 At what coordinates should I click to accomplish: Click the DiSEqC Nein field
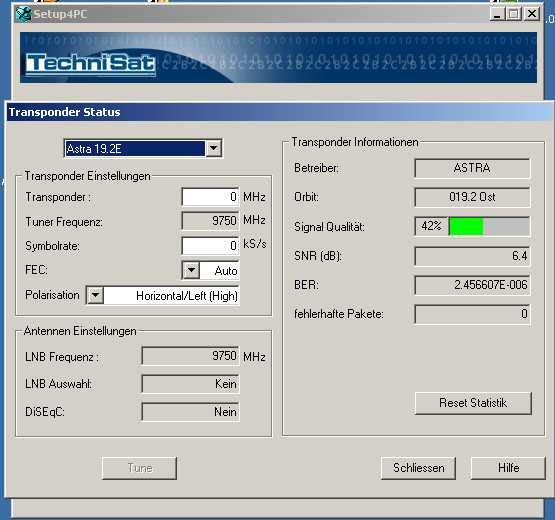190,412
